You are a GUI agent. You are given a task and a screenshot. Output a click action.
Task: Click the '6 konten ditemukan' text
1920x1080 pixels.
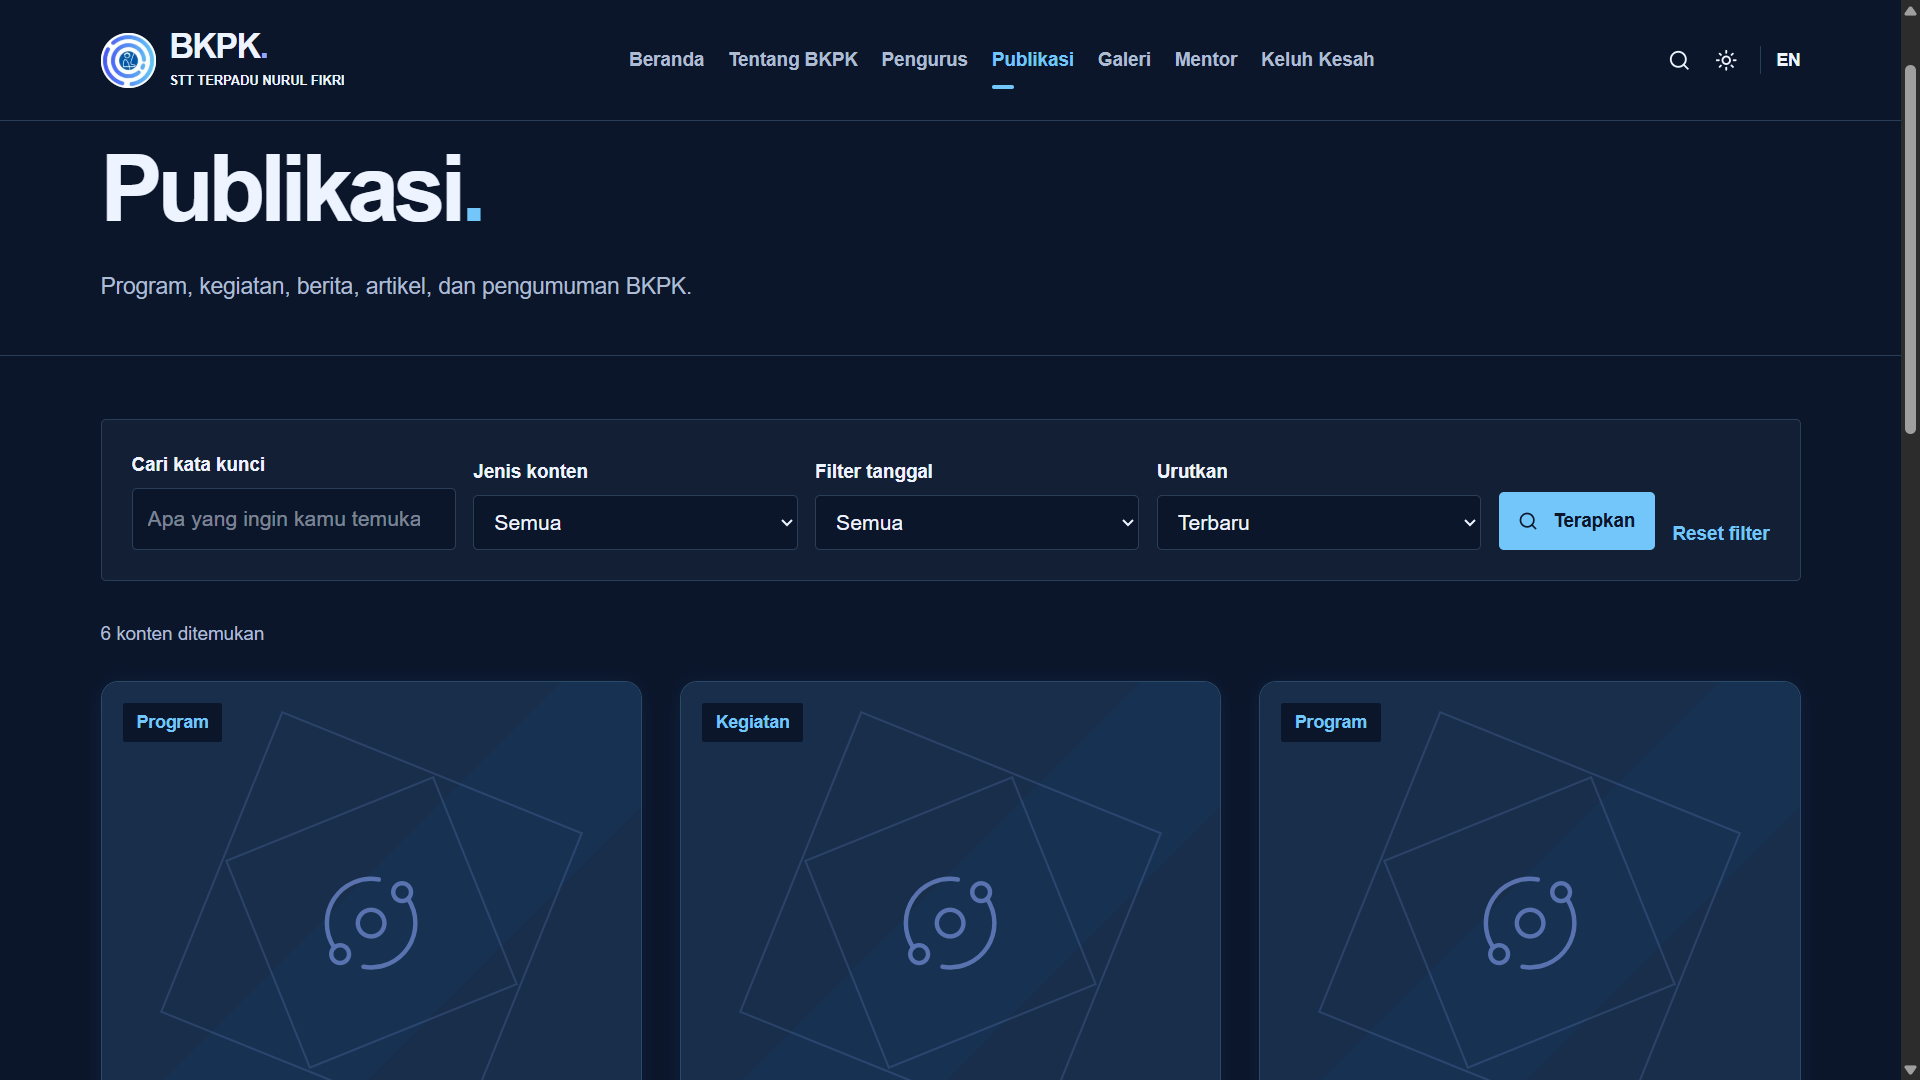[x=182, y=634]
